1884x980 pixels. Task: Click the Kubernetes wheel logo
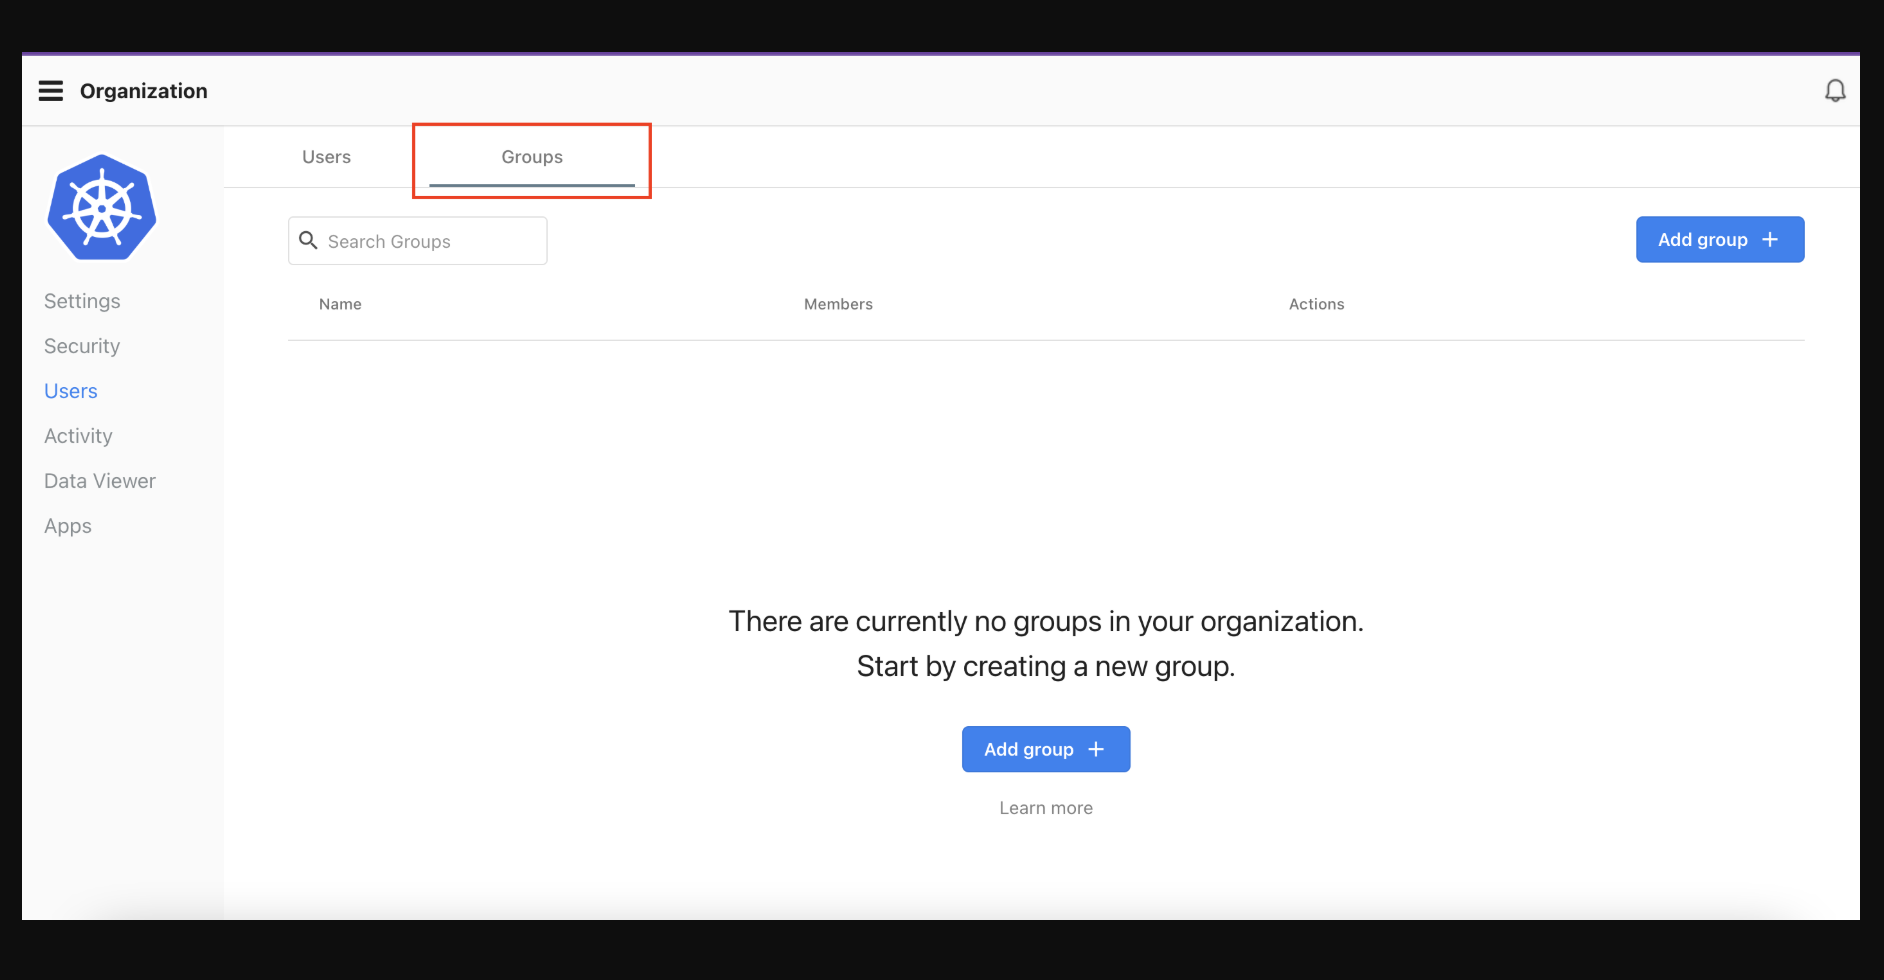[x=102, y=208]
